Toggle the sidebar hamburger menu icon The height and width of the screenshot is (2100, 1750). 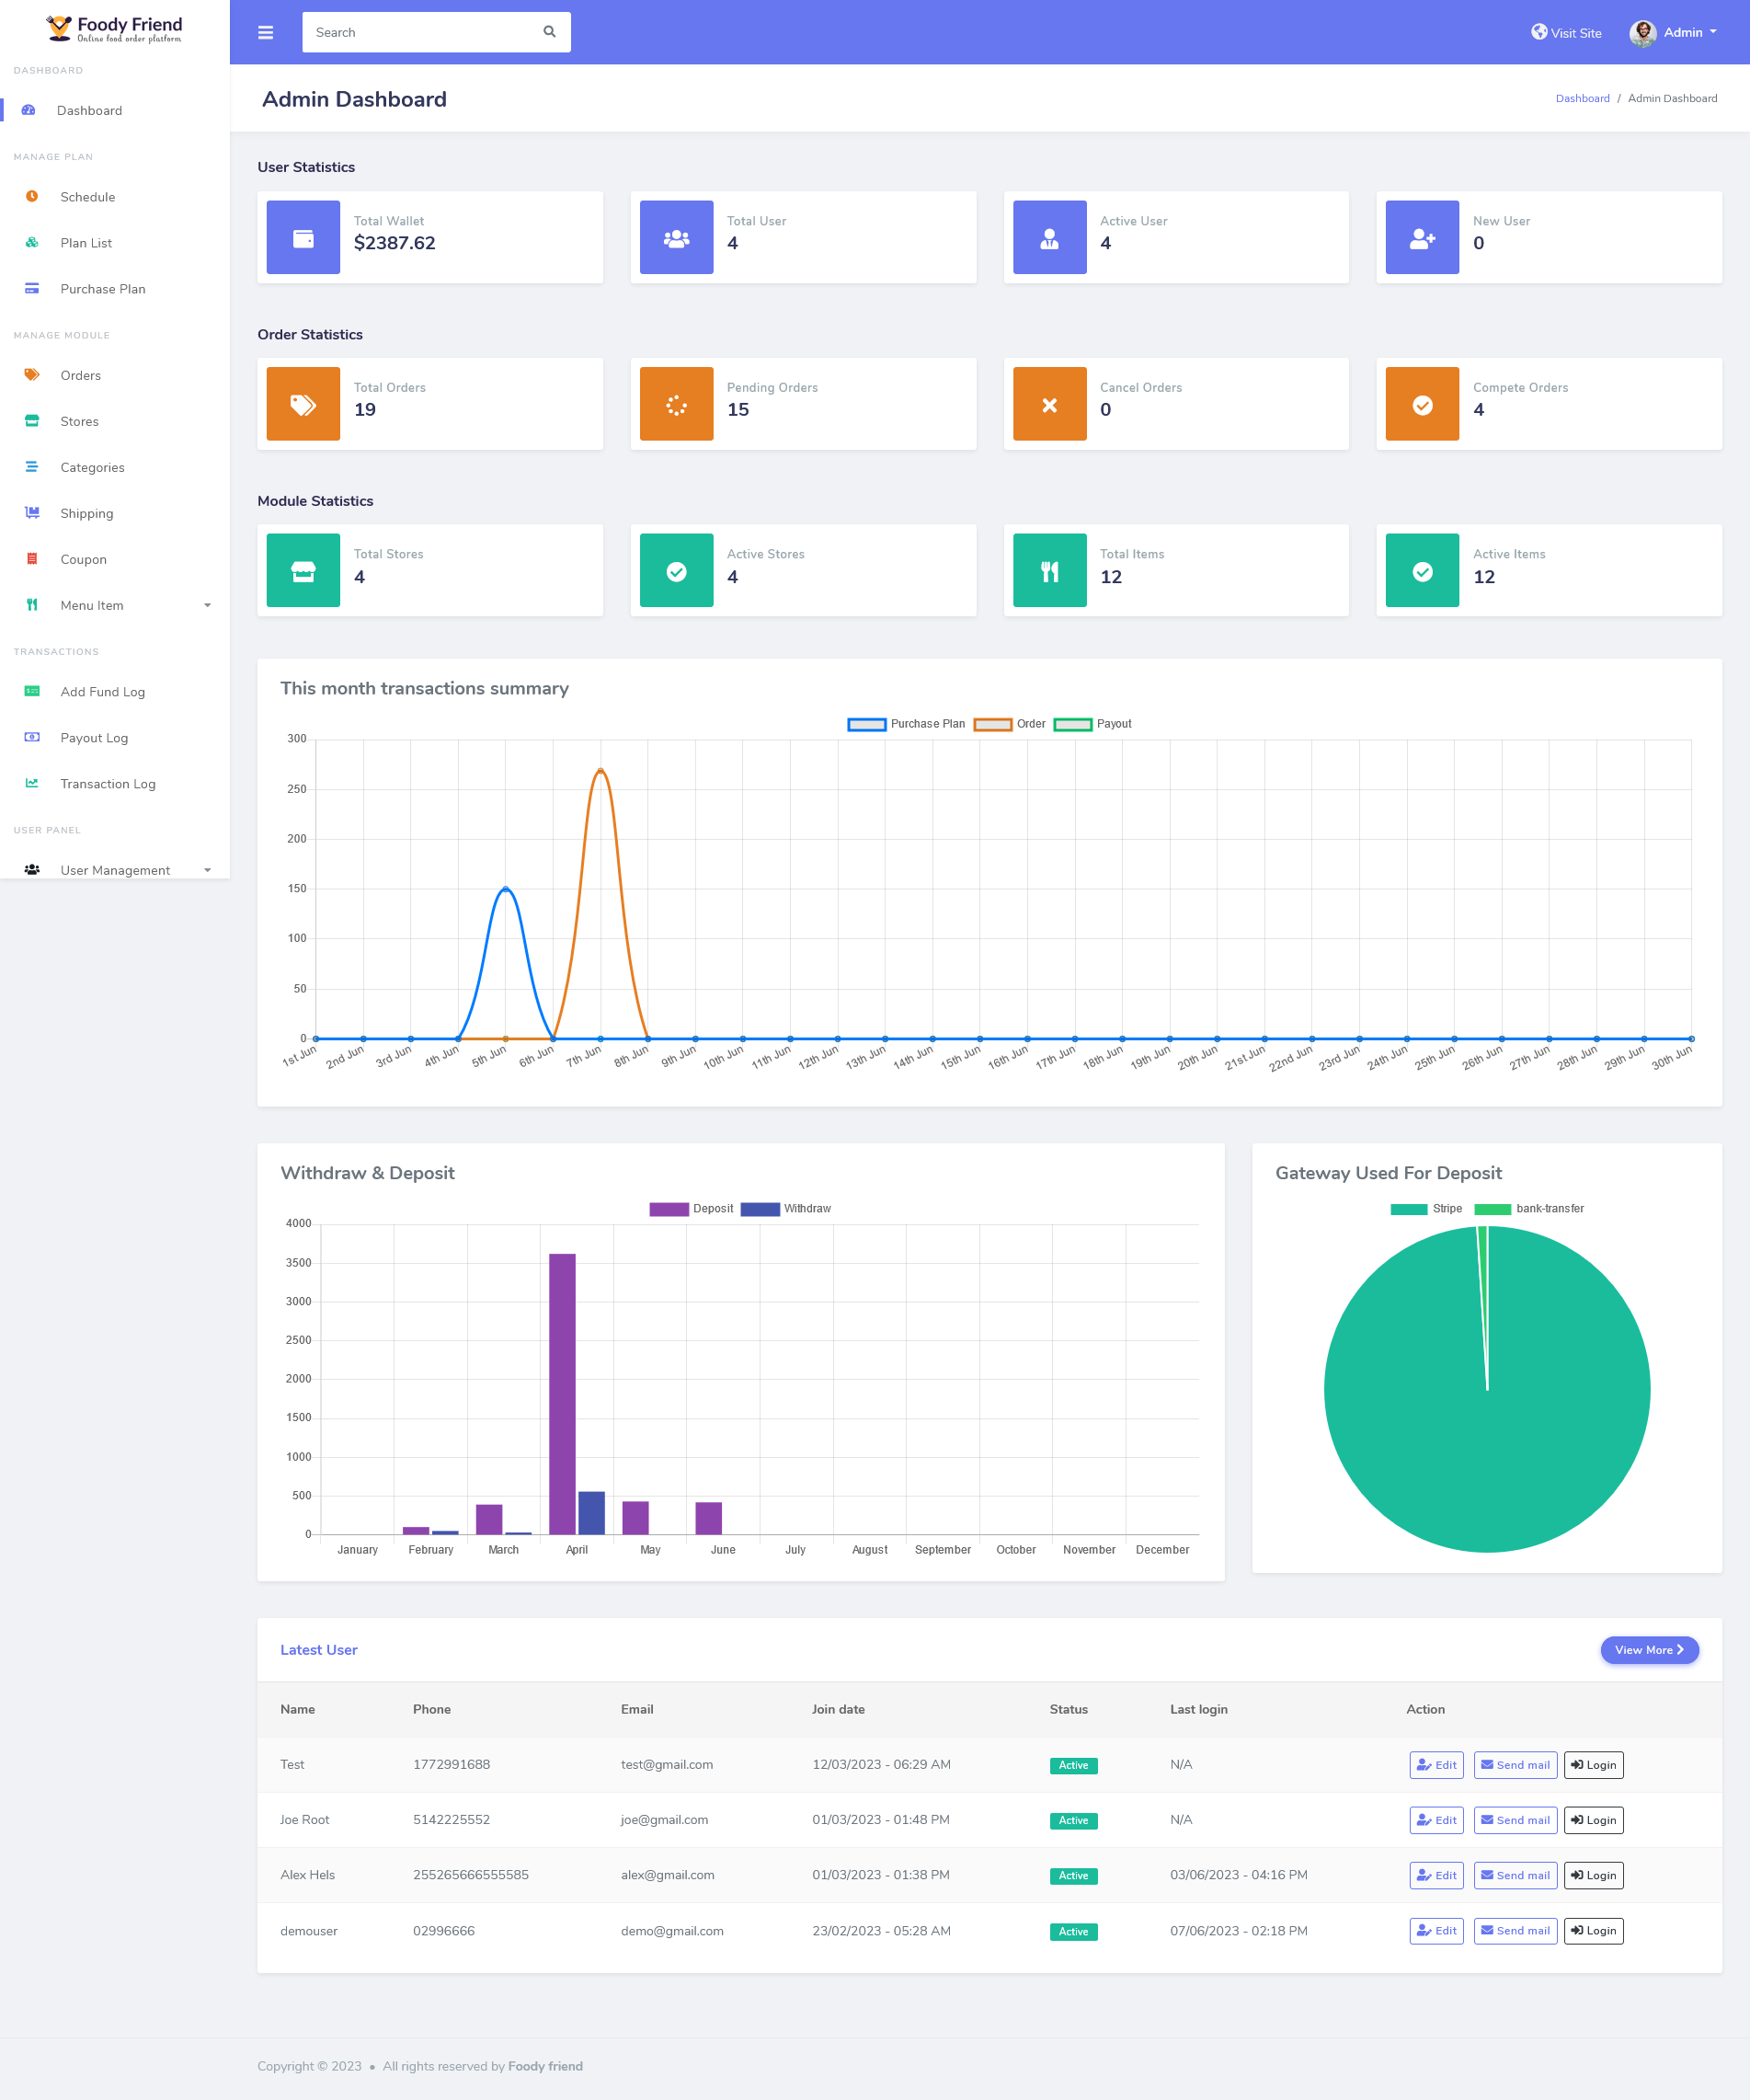click(x=265, y=32)
